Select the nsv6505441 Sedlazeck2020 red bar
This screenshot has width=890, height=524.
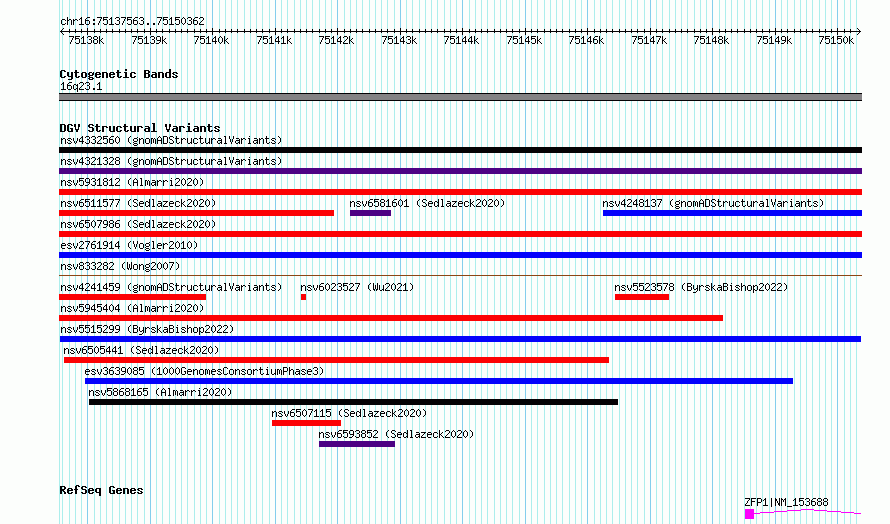[x=336, y=360]
